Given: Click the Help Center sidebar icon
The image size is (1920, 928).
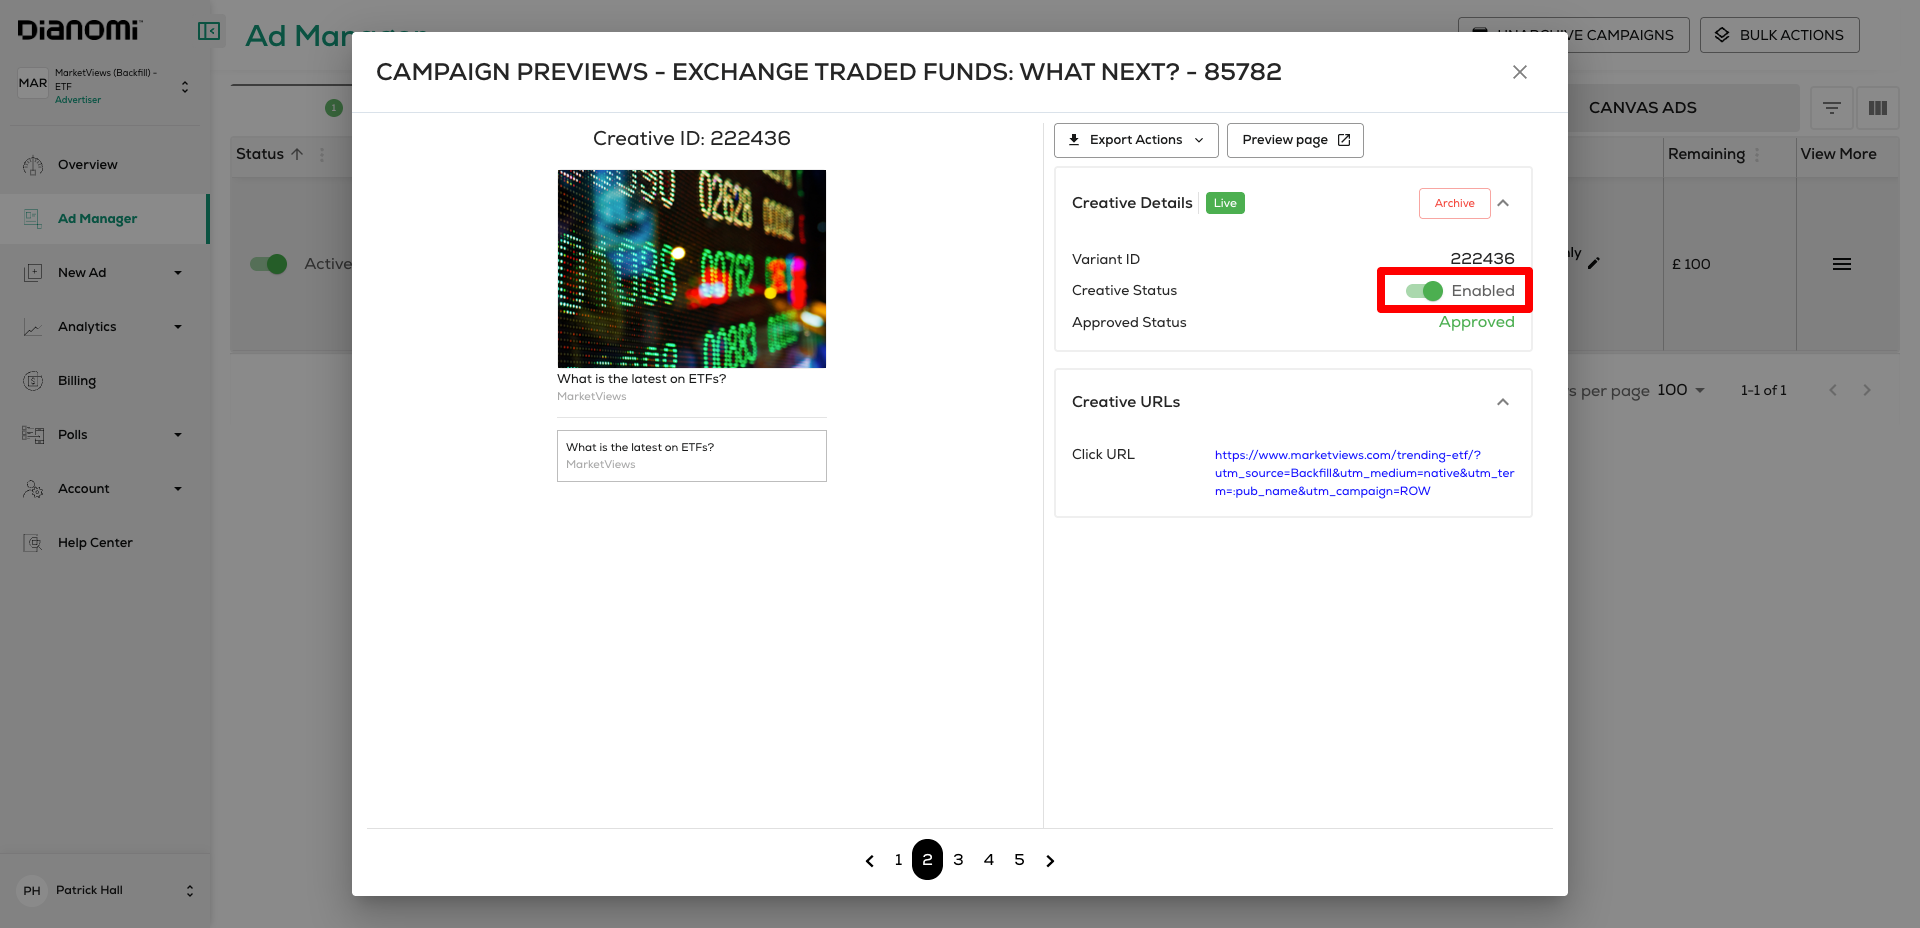Looking at the screenshot, I should (x=33, y=543).
